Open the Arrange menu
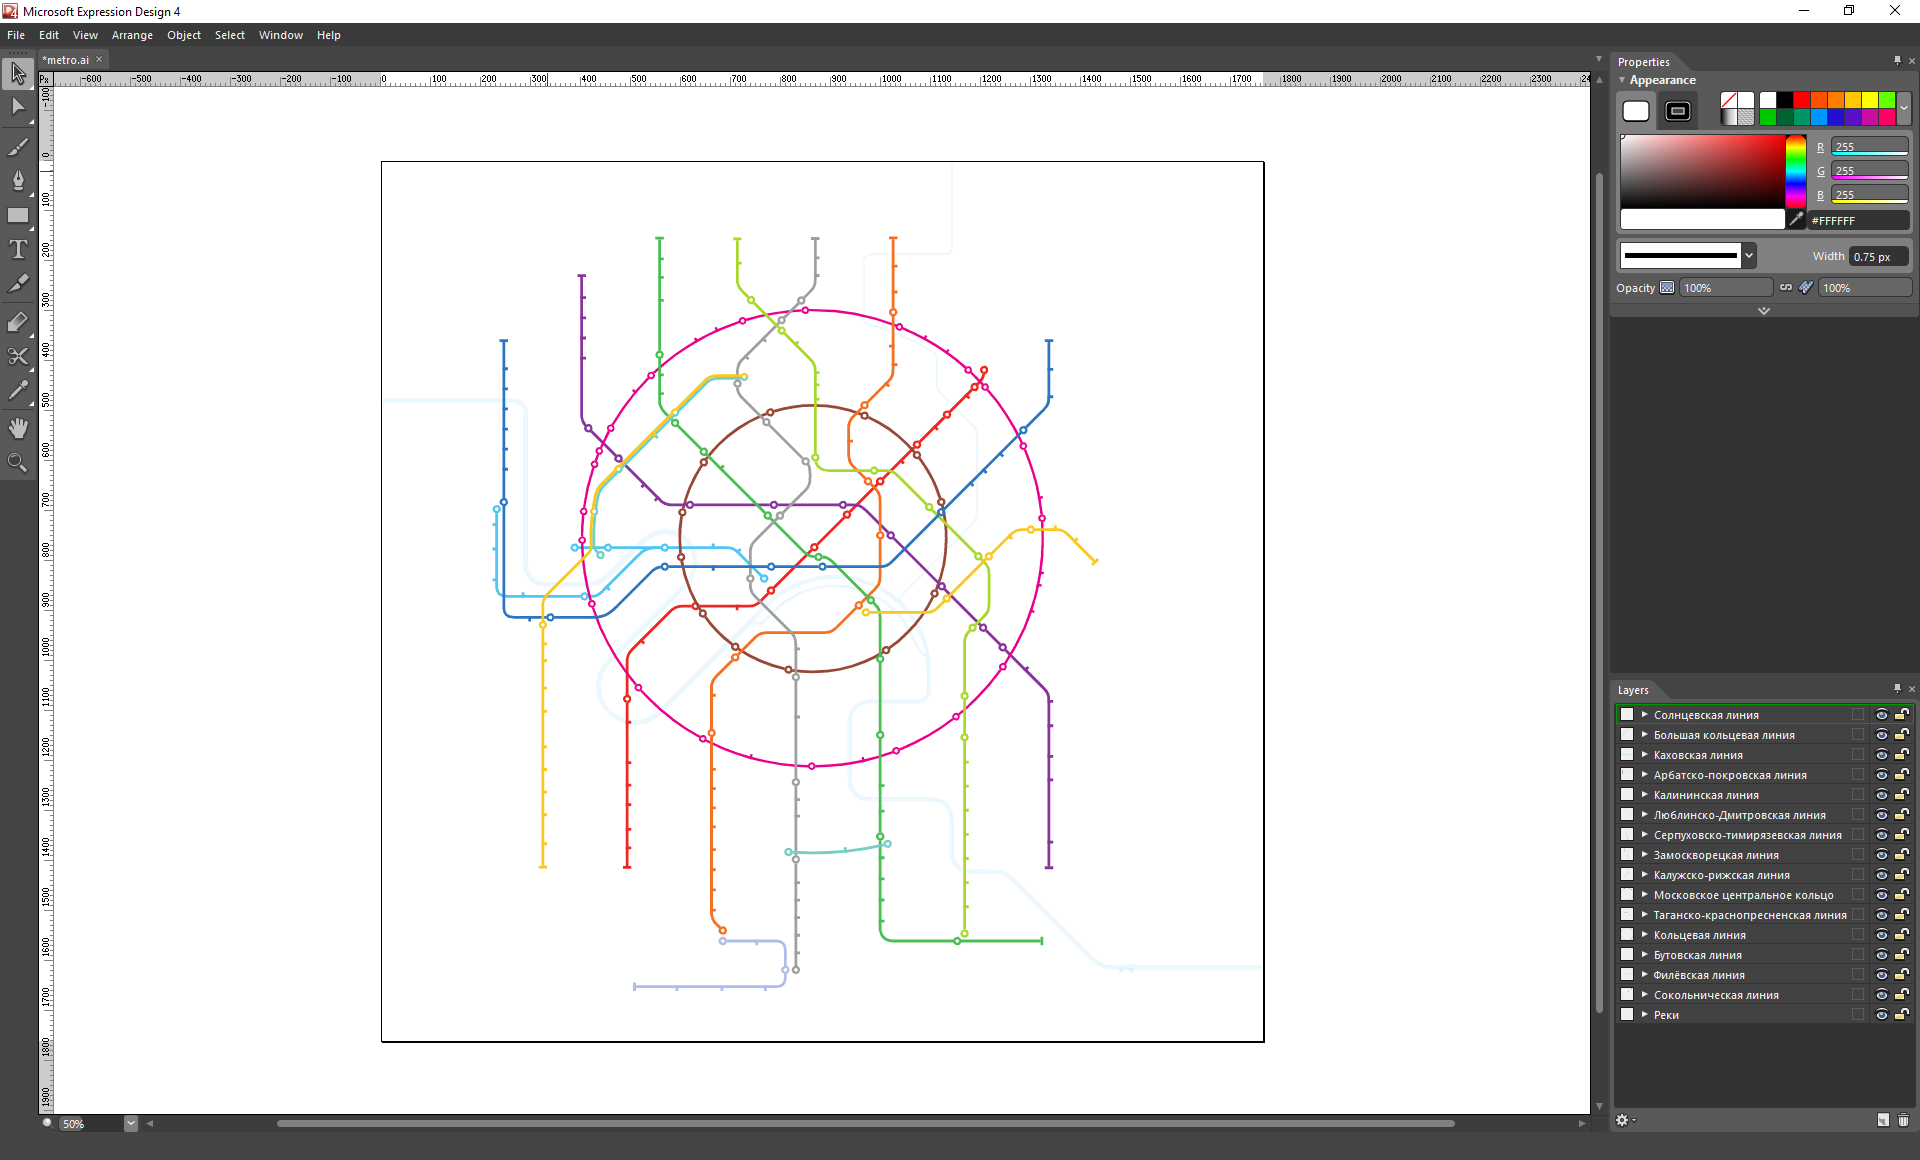Viewport: 1920px width, 1160px height. pos(132,35)
